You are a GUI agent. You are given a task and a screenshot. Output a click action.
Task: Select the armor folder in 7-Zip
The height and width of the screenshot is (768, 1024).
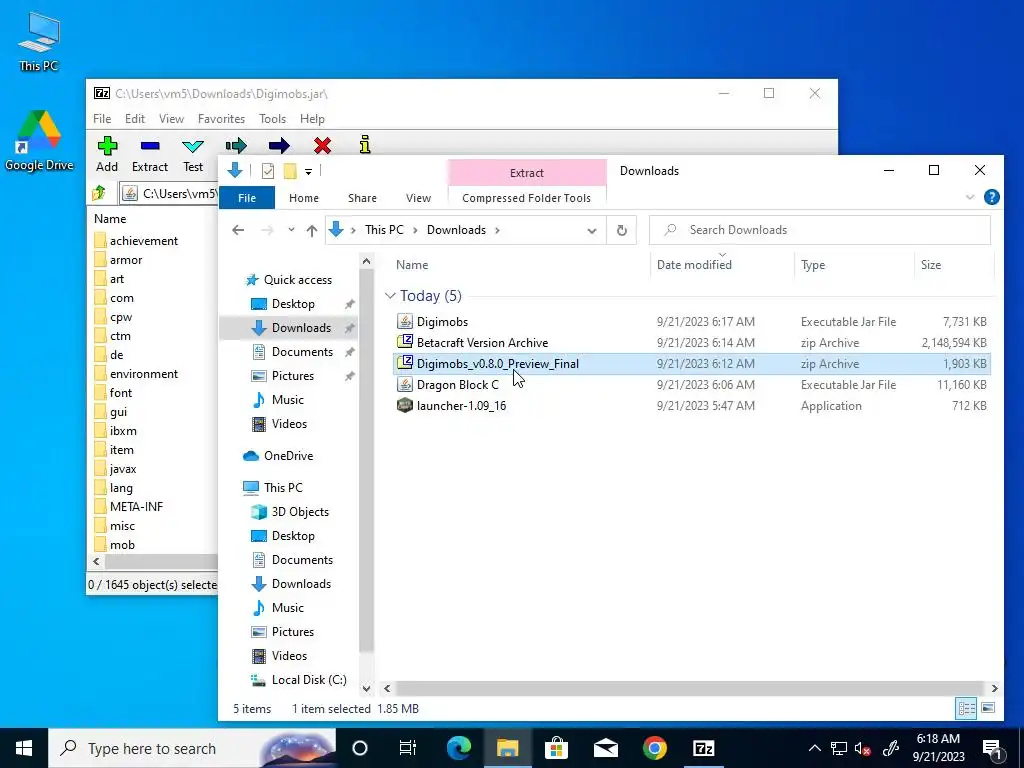[x=118, y=260]
